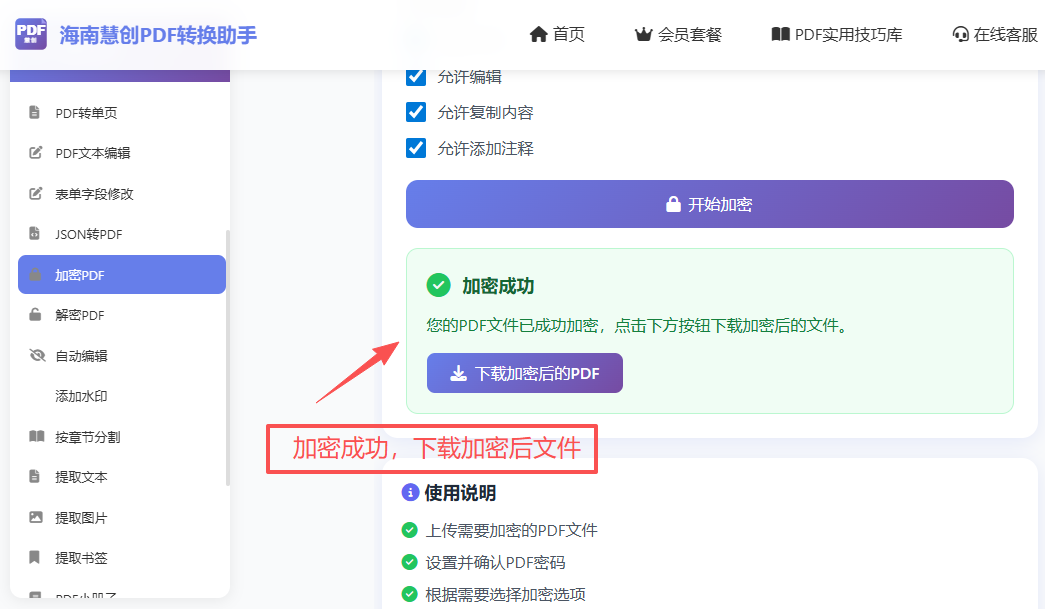Select 自动编辑 in the sidebar
The width and height of the screenshot is (1045, 609).
tap(122, 356)
